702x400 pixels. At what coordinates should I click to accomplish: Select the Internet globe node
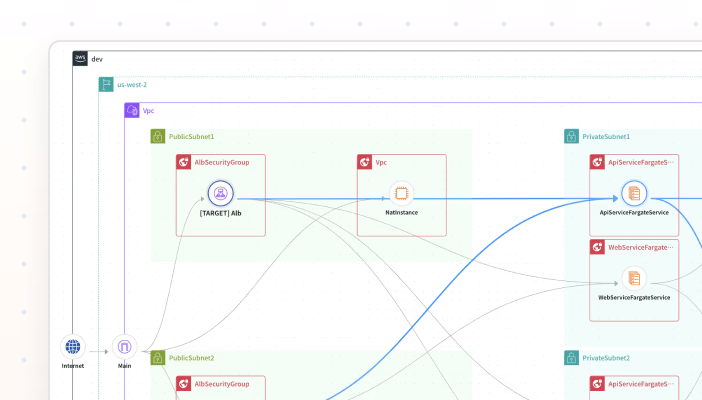[x=73, y=347]
